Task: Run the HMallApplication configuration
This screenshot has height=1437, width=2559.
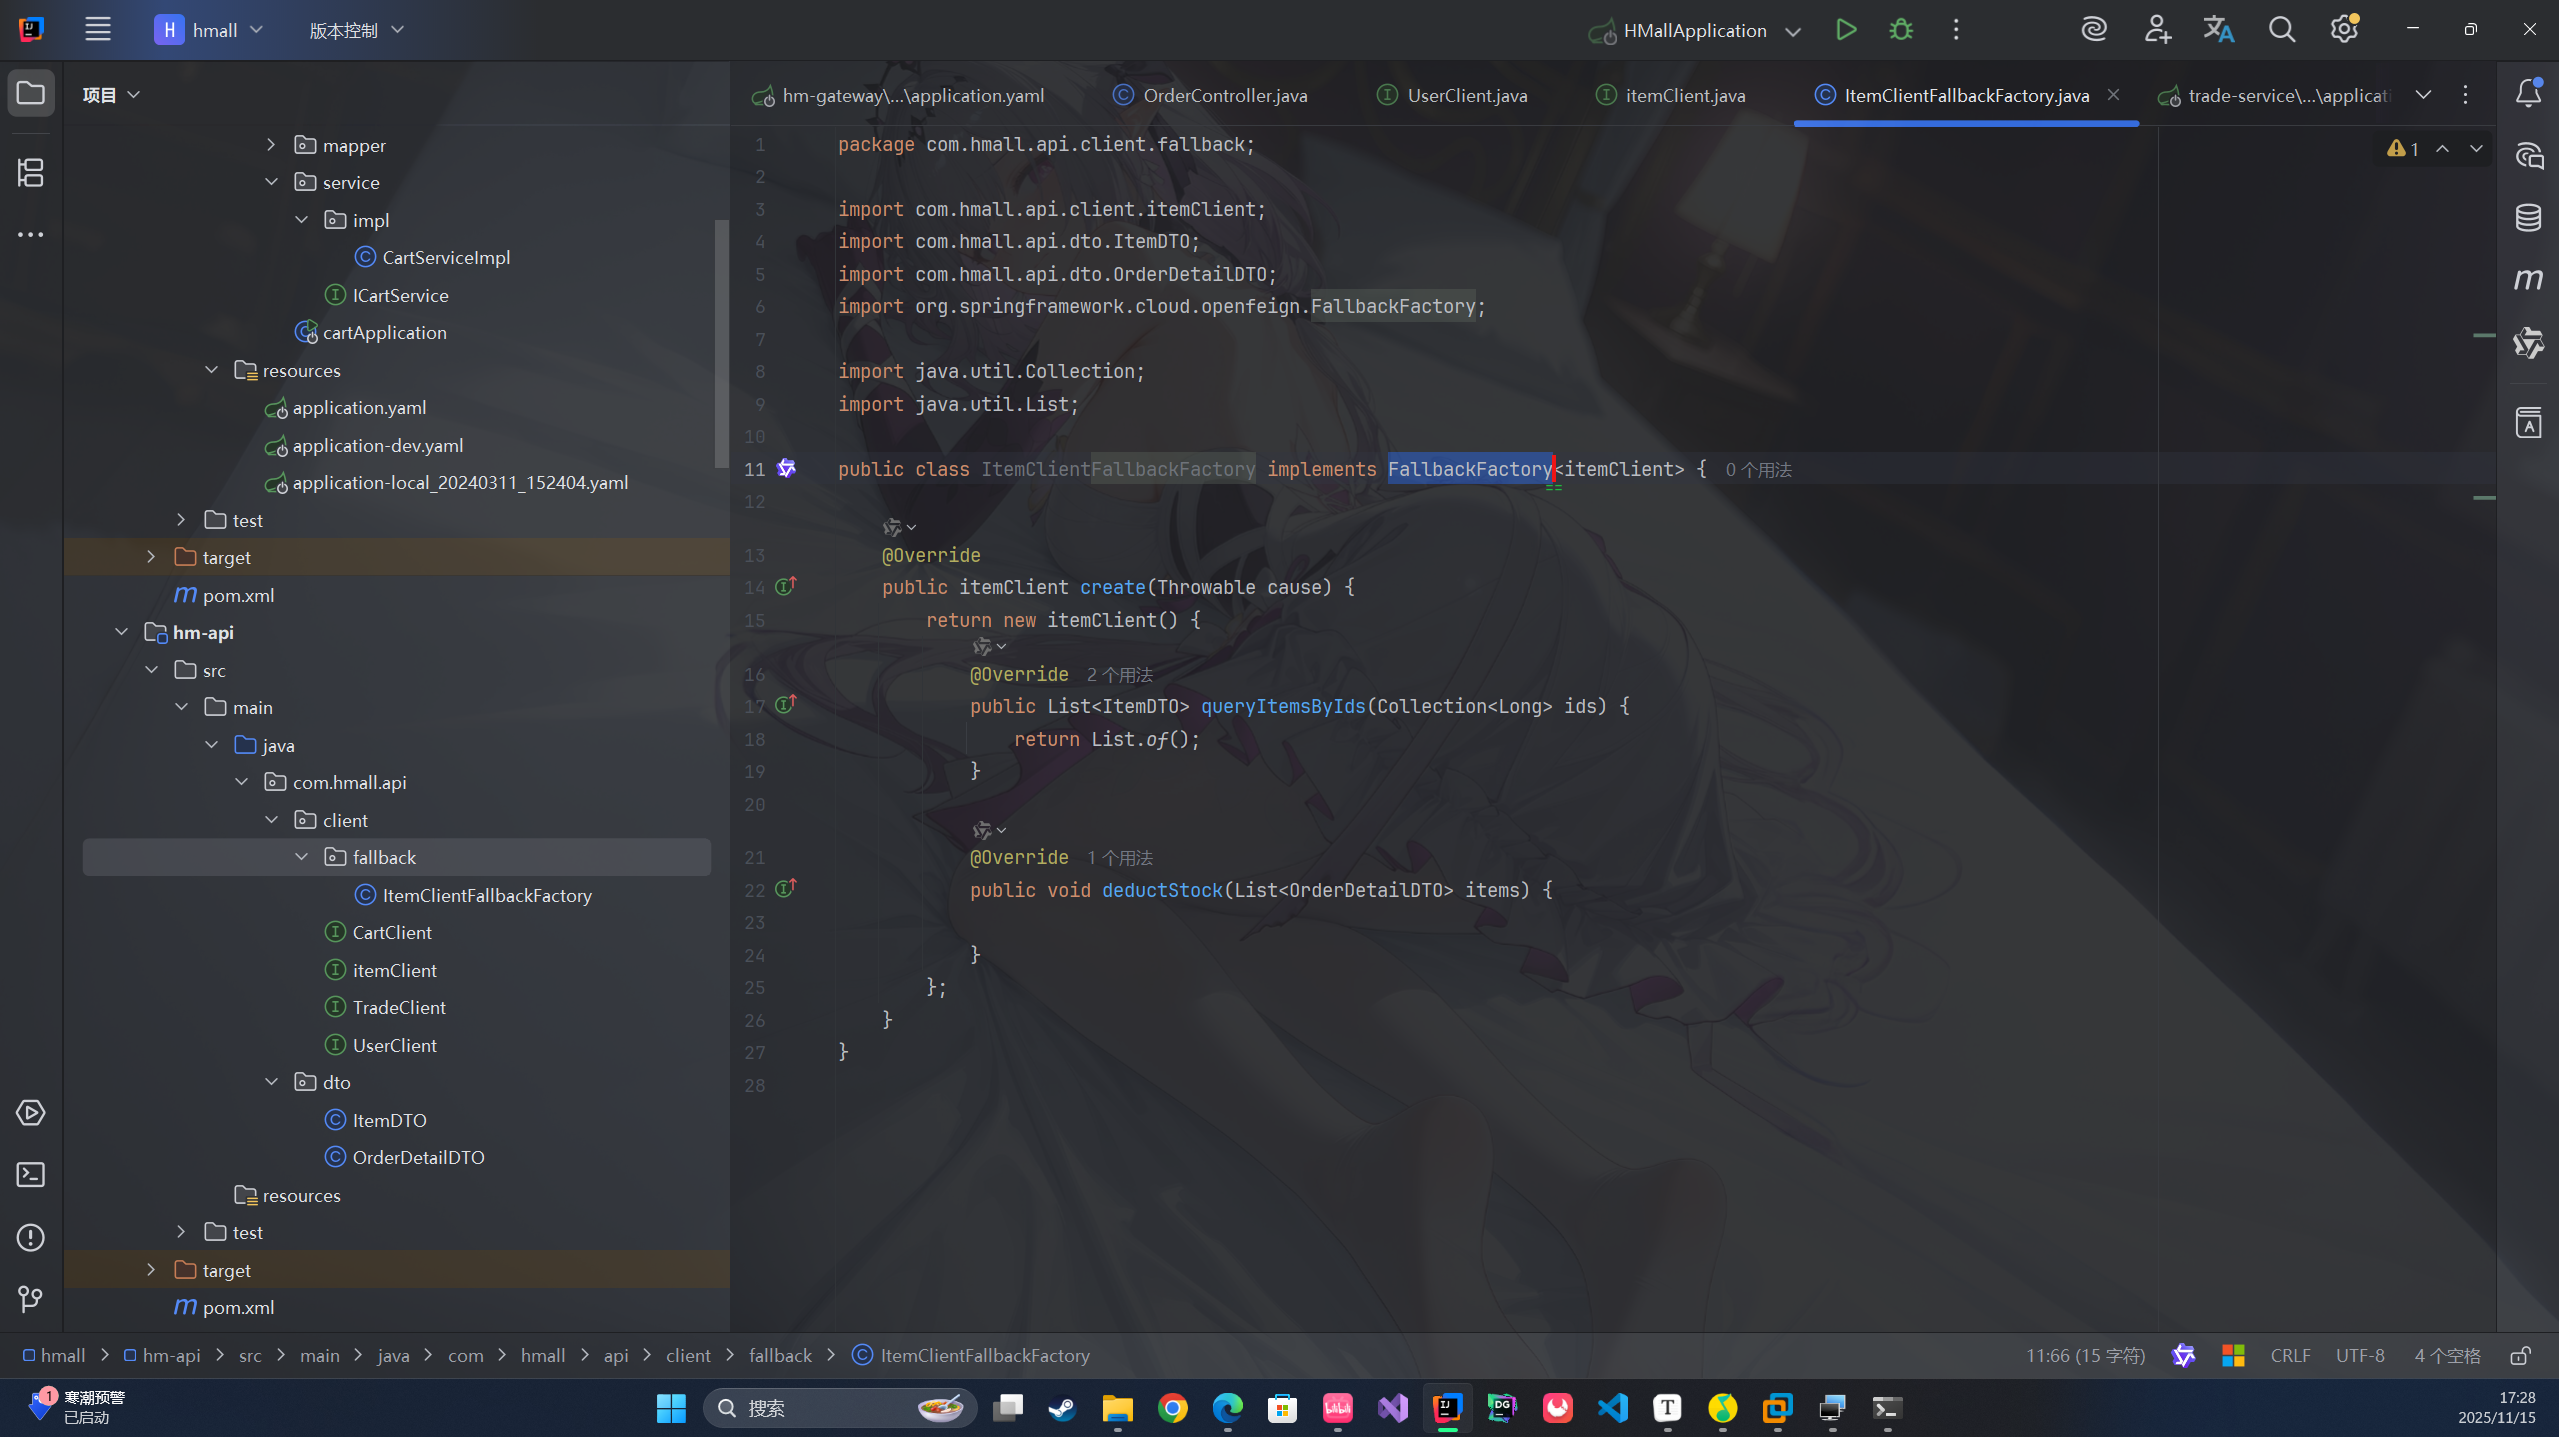Action: pos(1845,29)
